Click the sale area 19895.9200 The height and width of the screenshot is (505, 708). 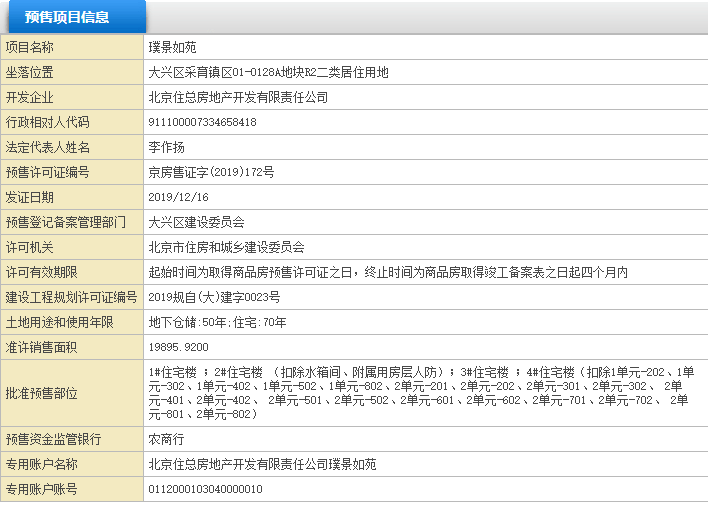pos(178,347)
